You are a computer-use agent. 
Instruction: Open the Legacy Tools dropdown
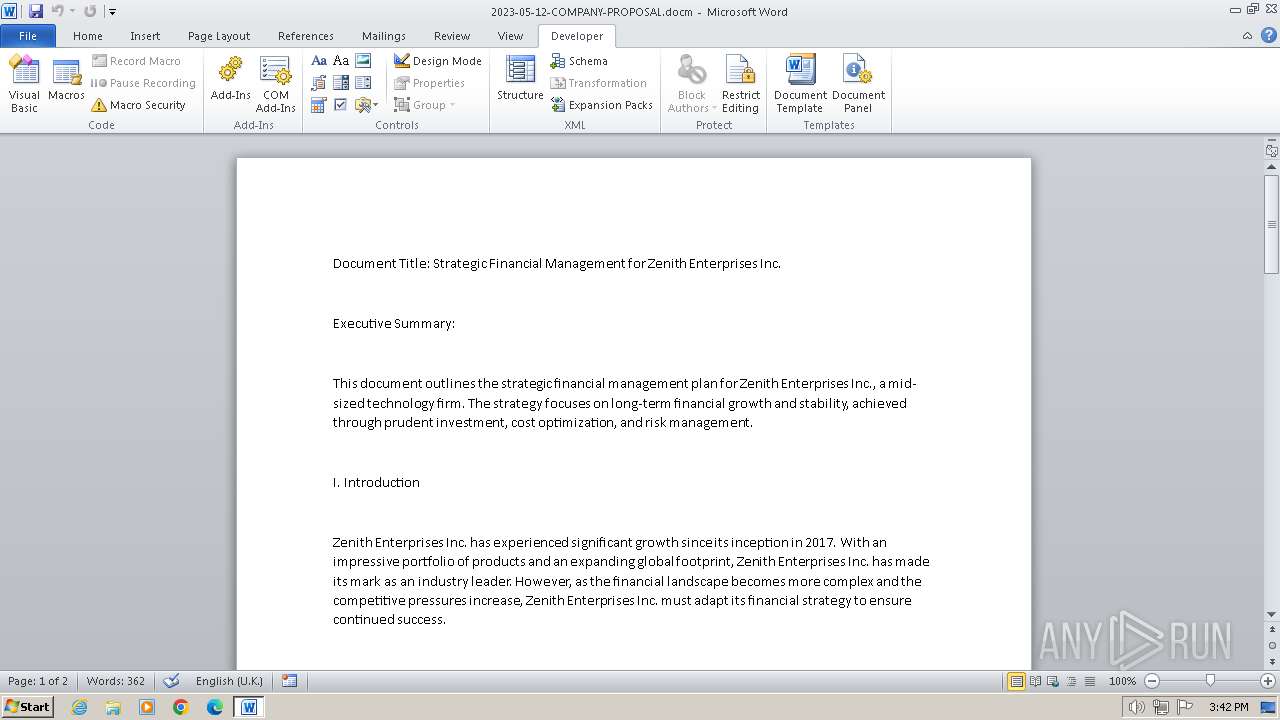pos(366,105)
